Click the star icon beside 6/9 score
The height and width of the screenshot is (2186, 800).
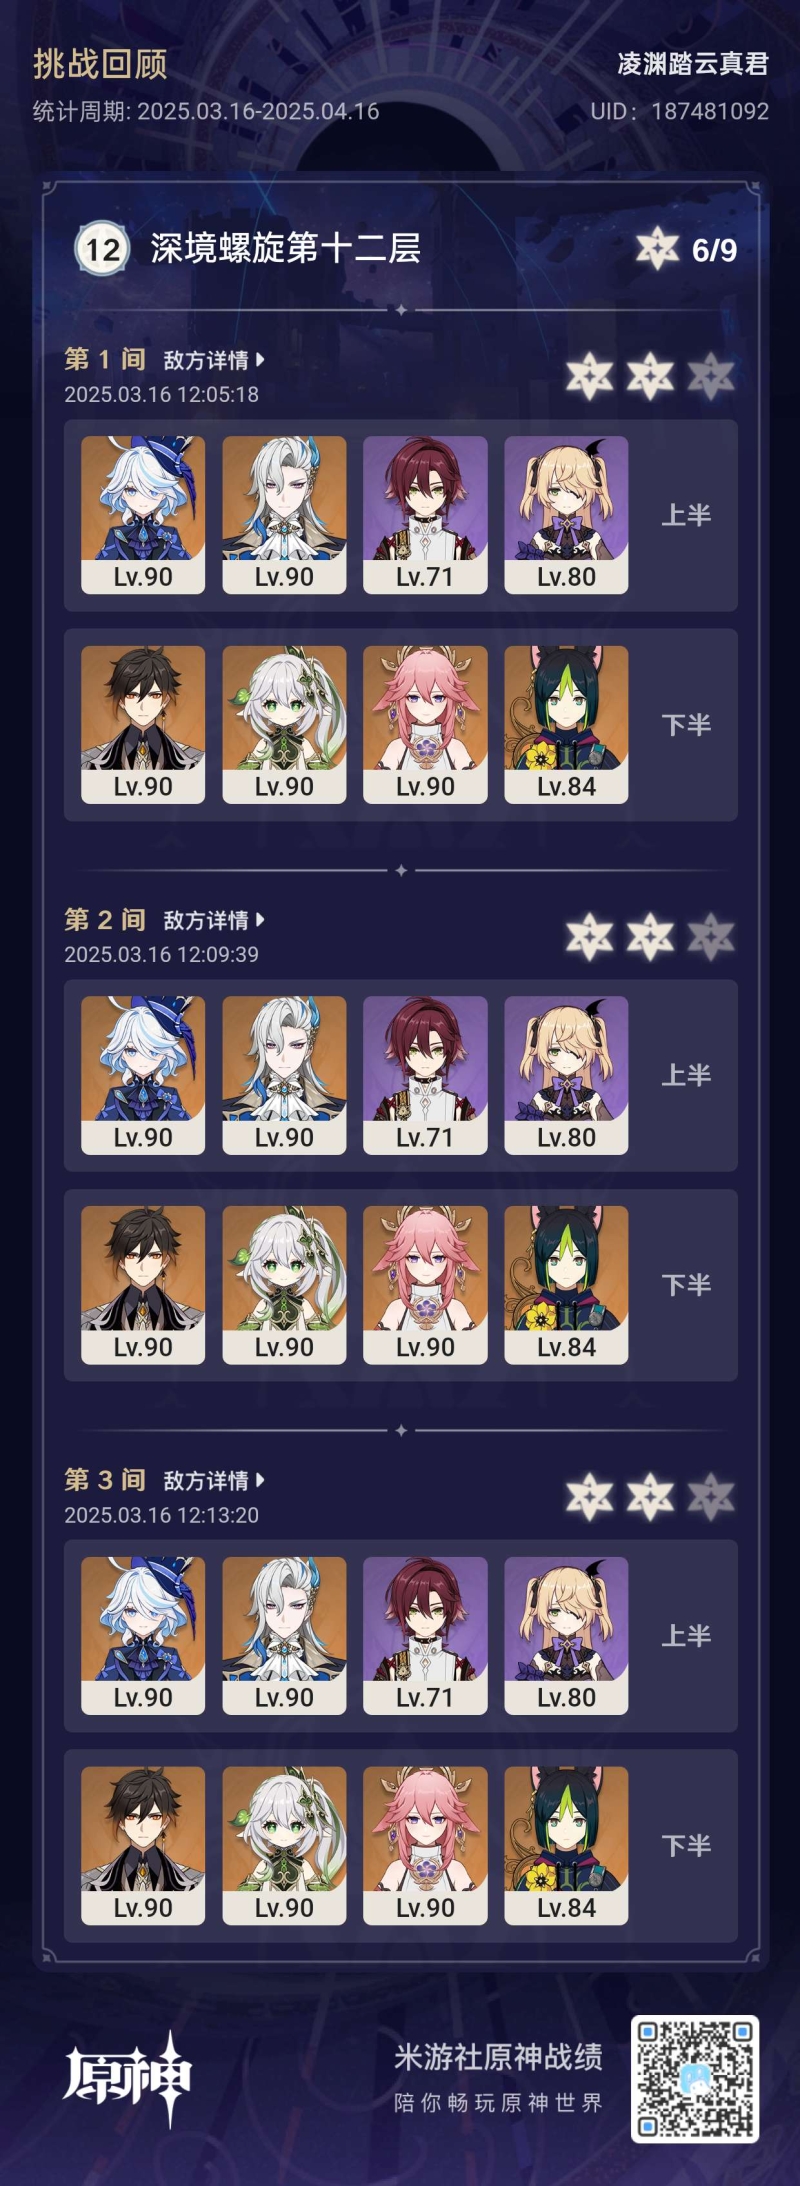[x=657, y=249]
